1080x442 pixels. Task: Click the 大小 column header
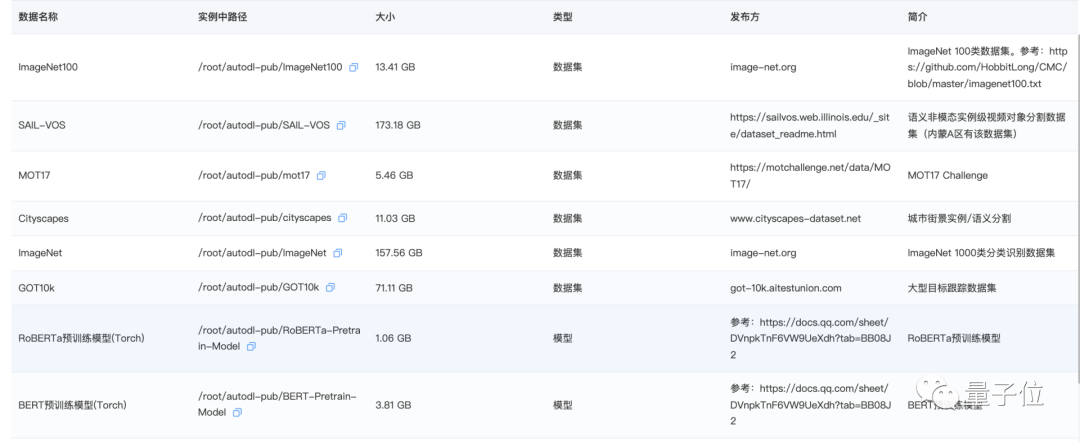click(x=384, y=18)
